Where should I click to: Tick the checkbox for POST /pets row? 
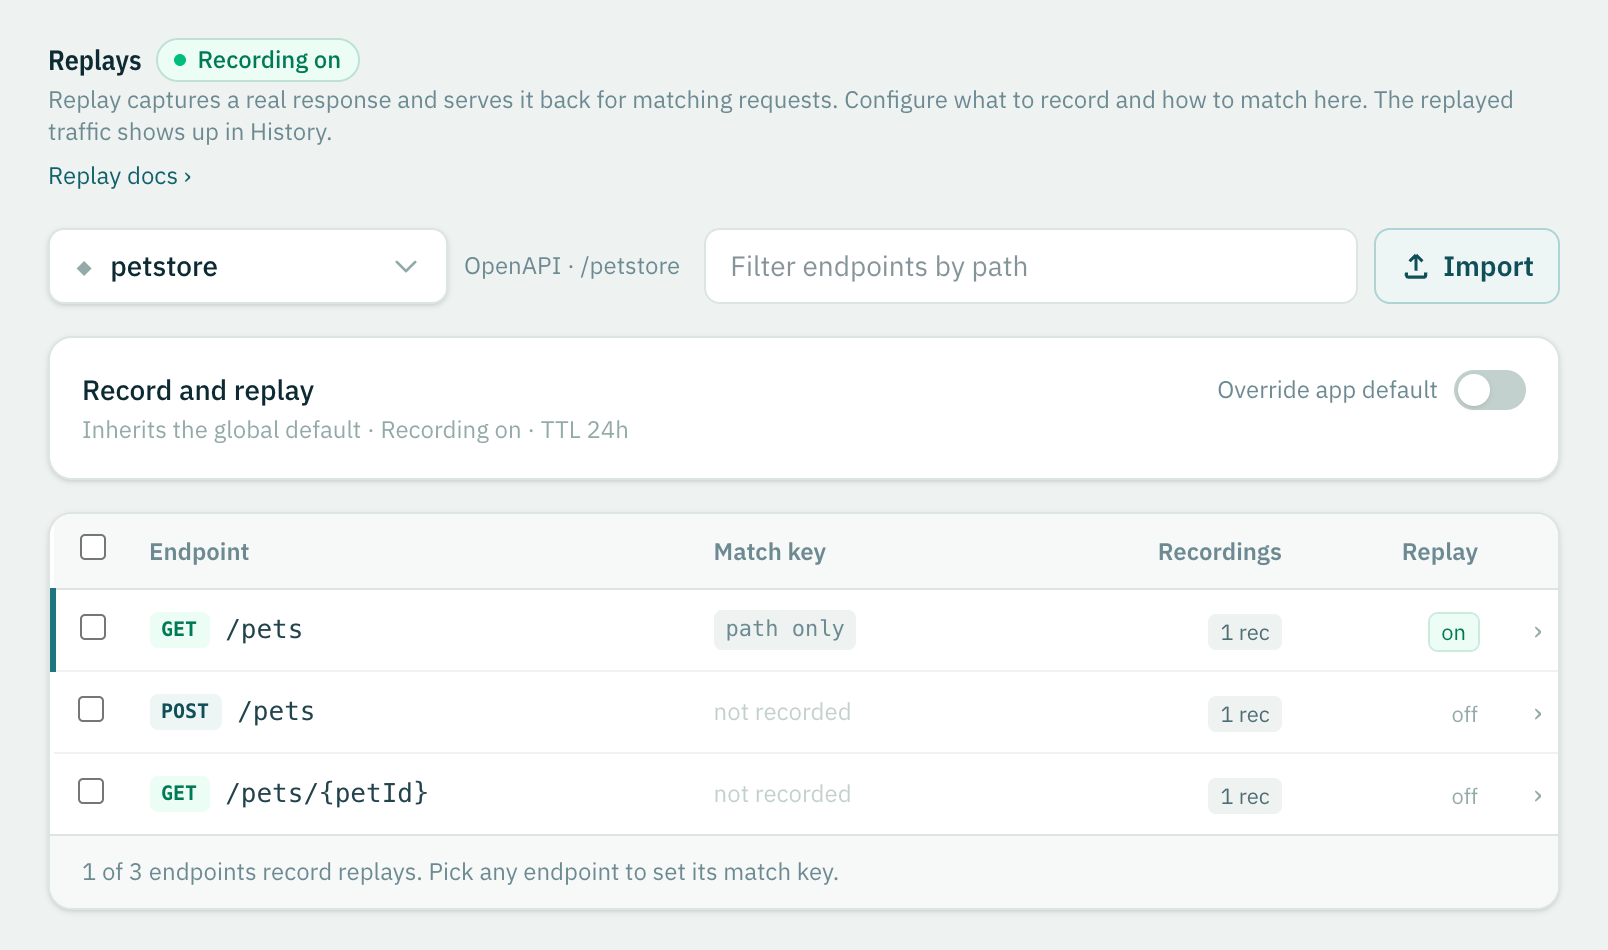[x=91, y=709]
